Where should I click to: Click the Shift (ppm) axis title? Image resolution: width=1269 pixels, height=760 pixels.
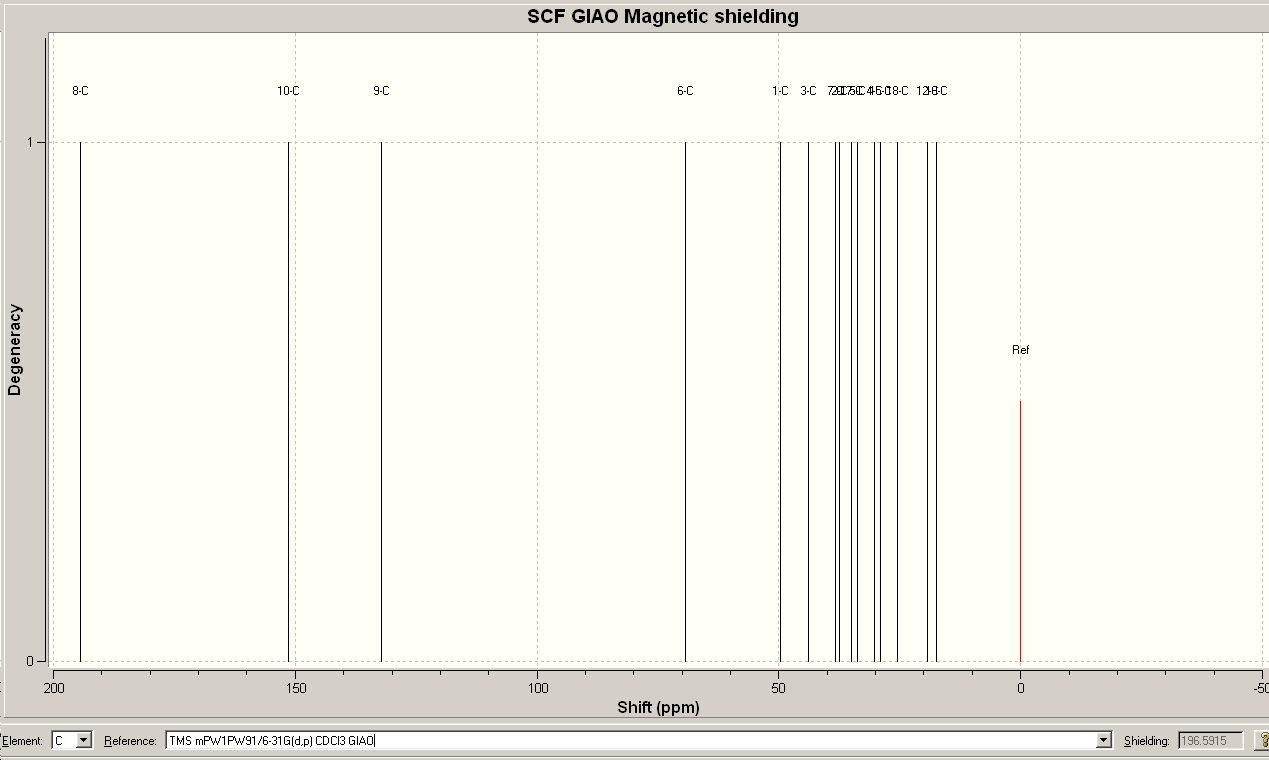coord(658,707)
